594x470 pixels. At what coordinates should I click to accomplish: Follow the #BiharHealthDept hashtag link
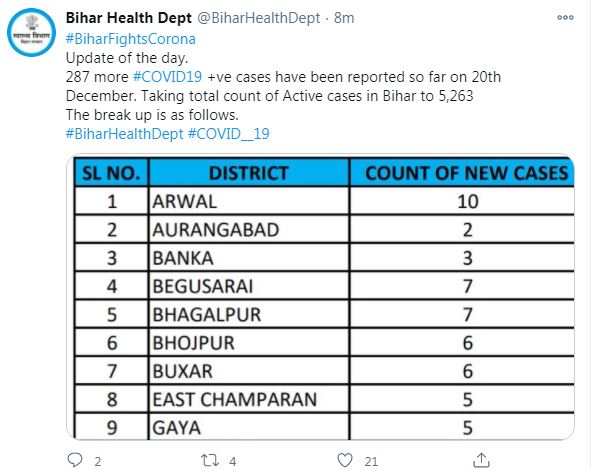click(125, 134)
